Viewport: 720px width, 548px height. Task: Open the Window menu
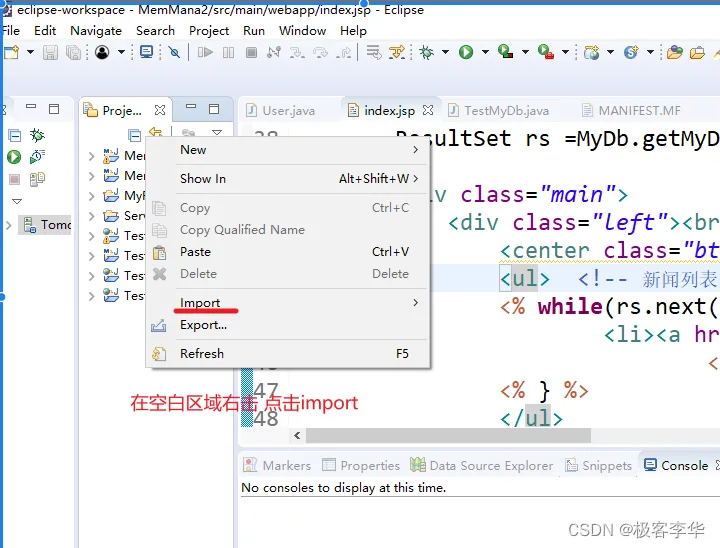[x=302, y=31]
